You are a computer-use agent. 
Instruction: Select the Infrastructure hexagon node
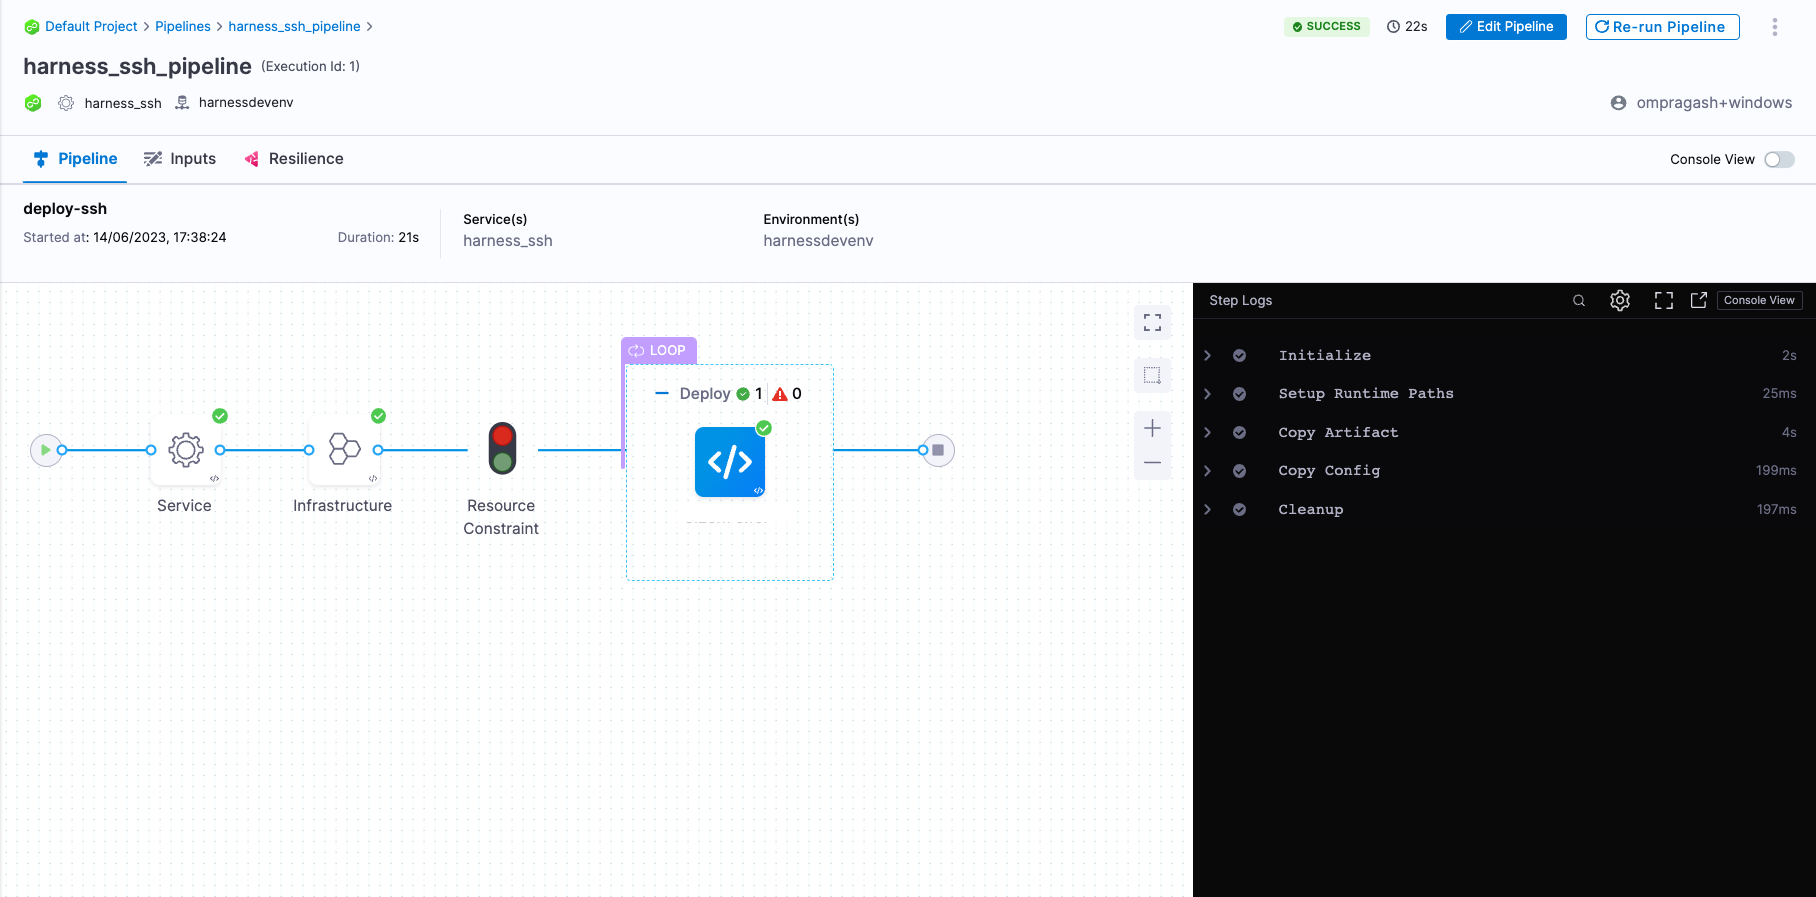pyautogui.click(x=344, y=450)
